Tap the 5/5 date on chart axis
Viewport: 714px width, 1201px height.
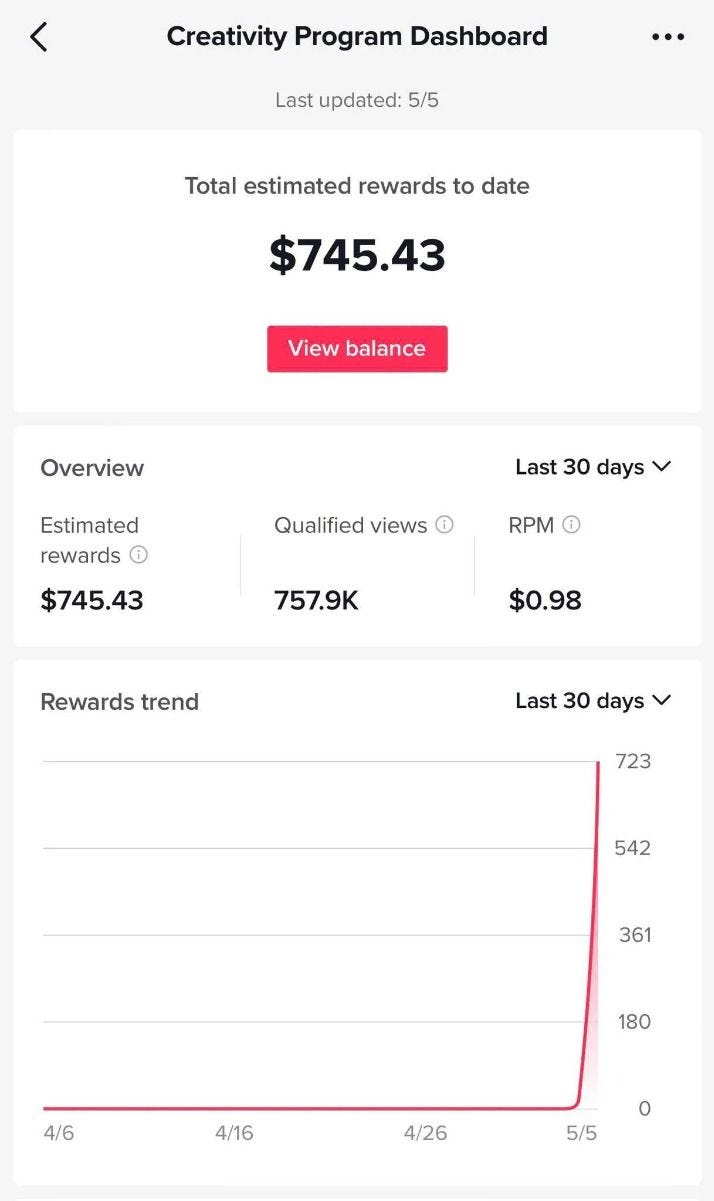click(582, 1133)
